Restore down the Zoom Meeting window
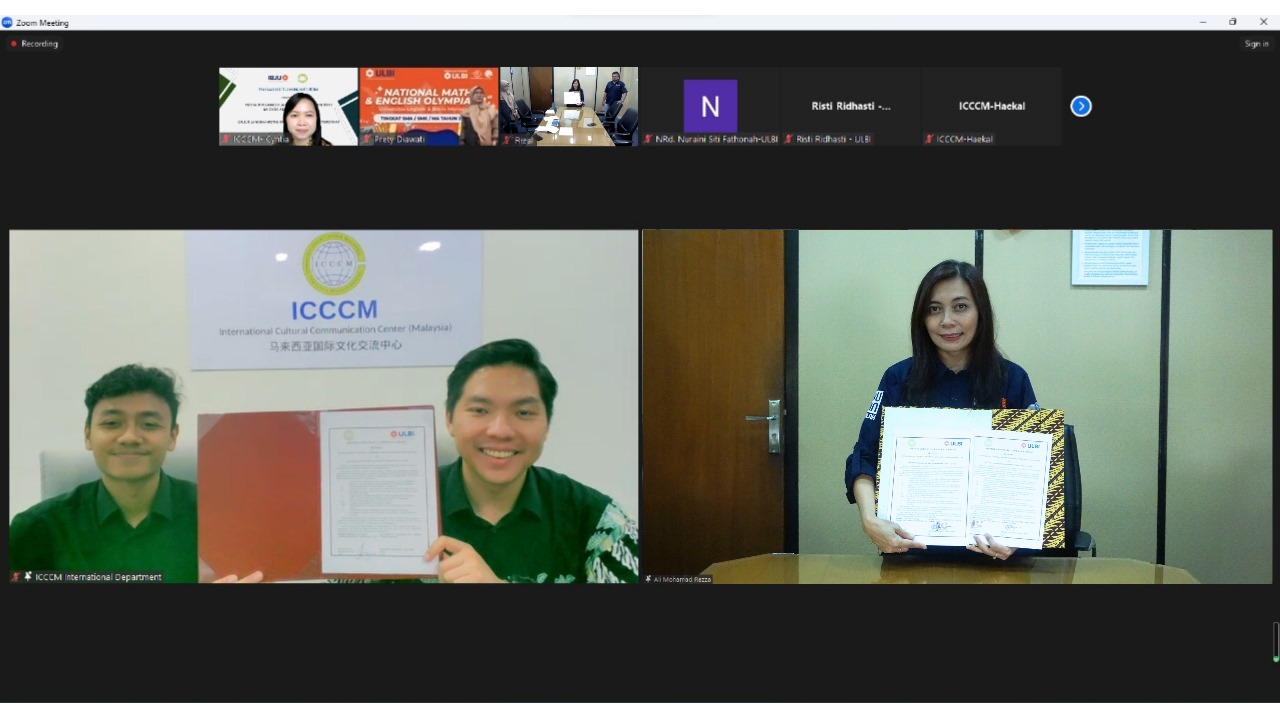The width and height of the screenshot is (1280, 717). click(1233, 22)
